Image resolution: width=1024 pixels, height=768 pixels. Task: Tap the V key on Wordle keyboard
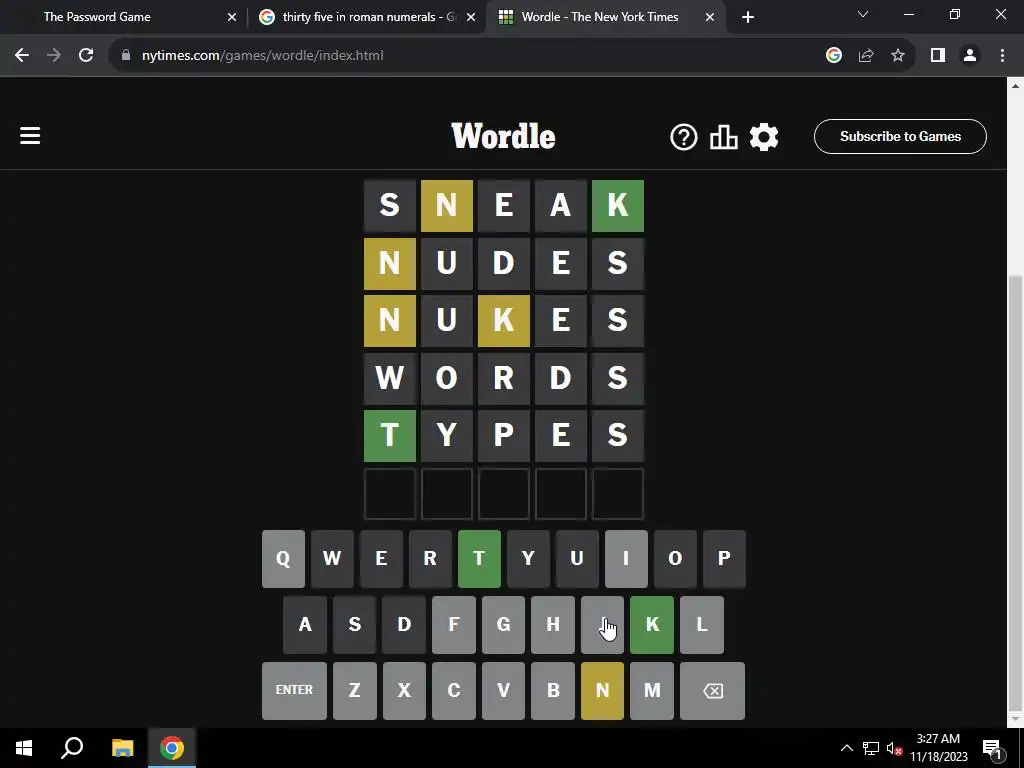click(504, 690)
